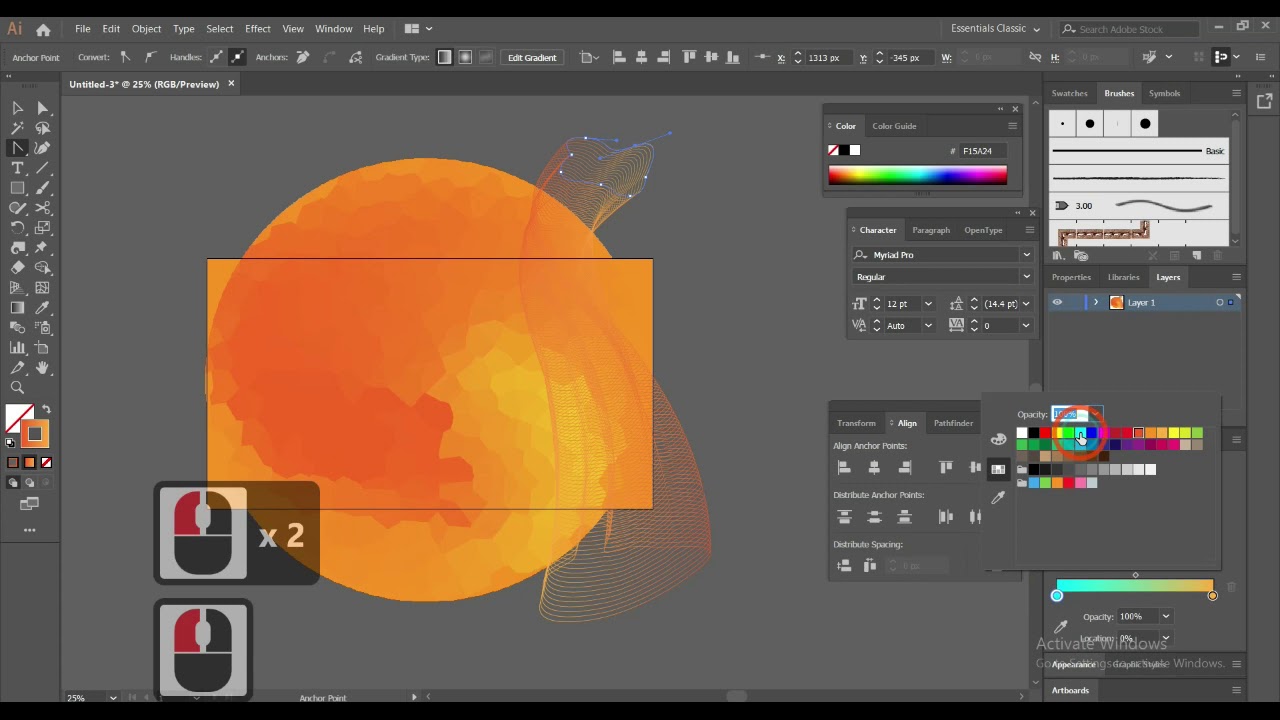Open Edit Toolbar three dots
The image size is (1280, 720).
point(29,530)
